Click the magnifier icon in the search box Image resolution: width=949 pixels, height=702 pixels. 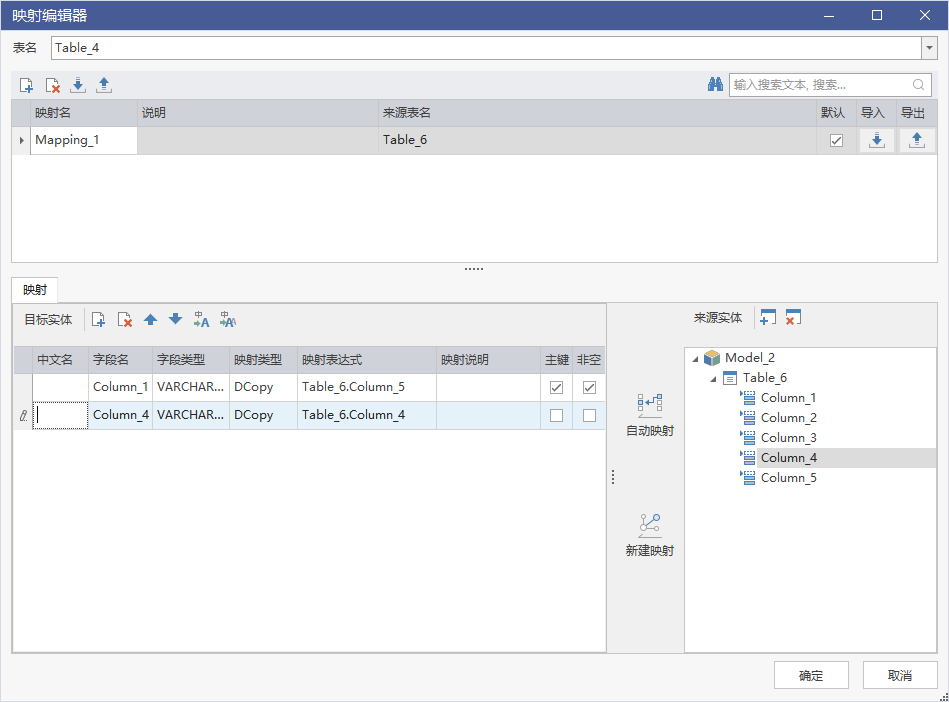pyautogui.click(x=918, y=85)
